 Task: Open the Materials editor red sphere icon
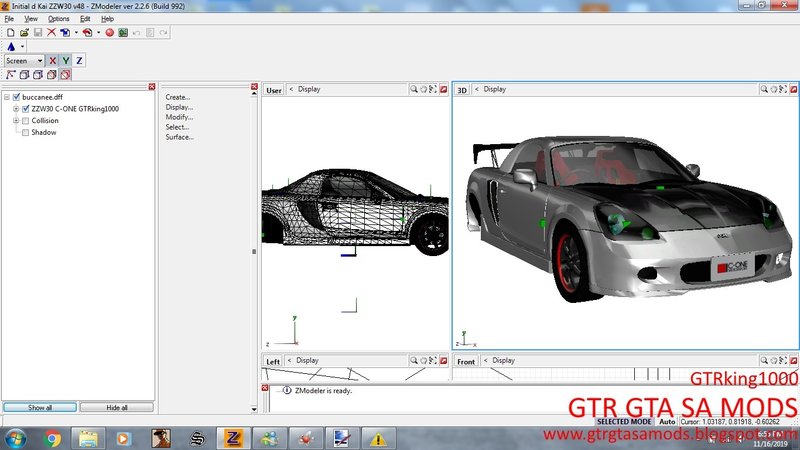coord(109,33)
